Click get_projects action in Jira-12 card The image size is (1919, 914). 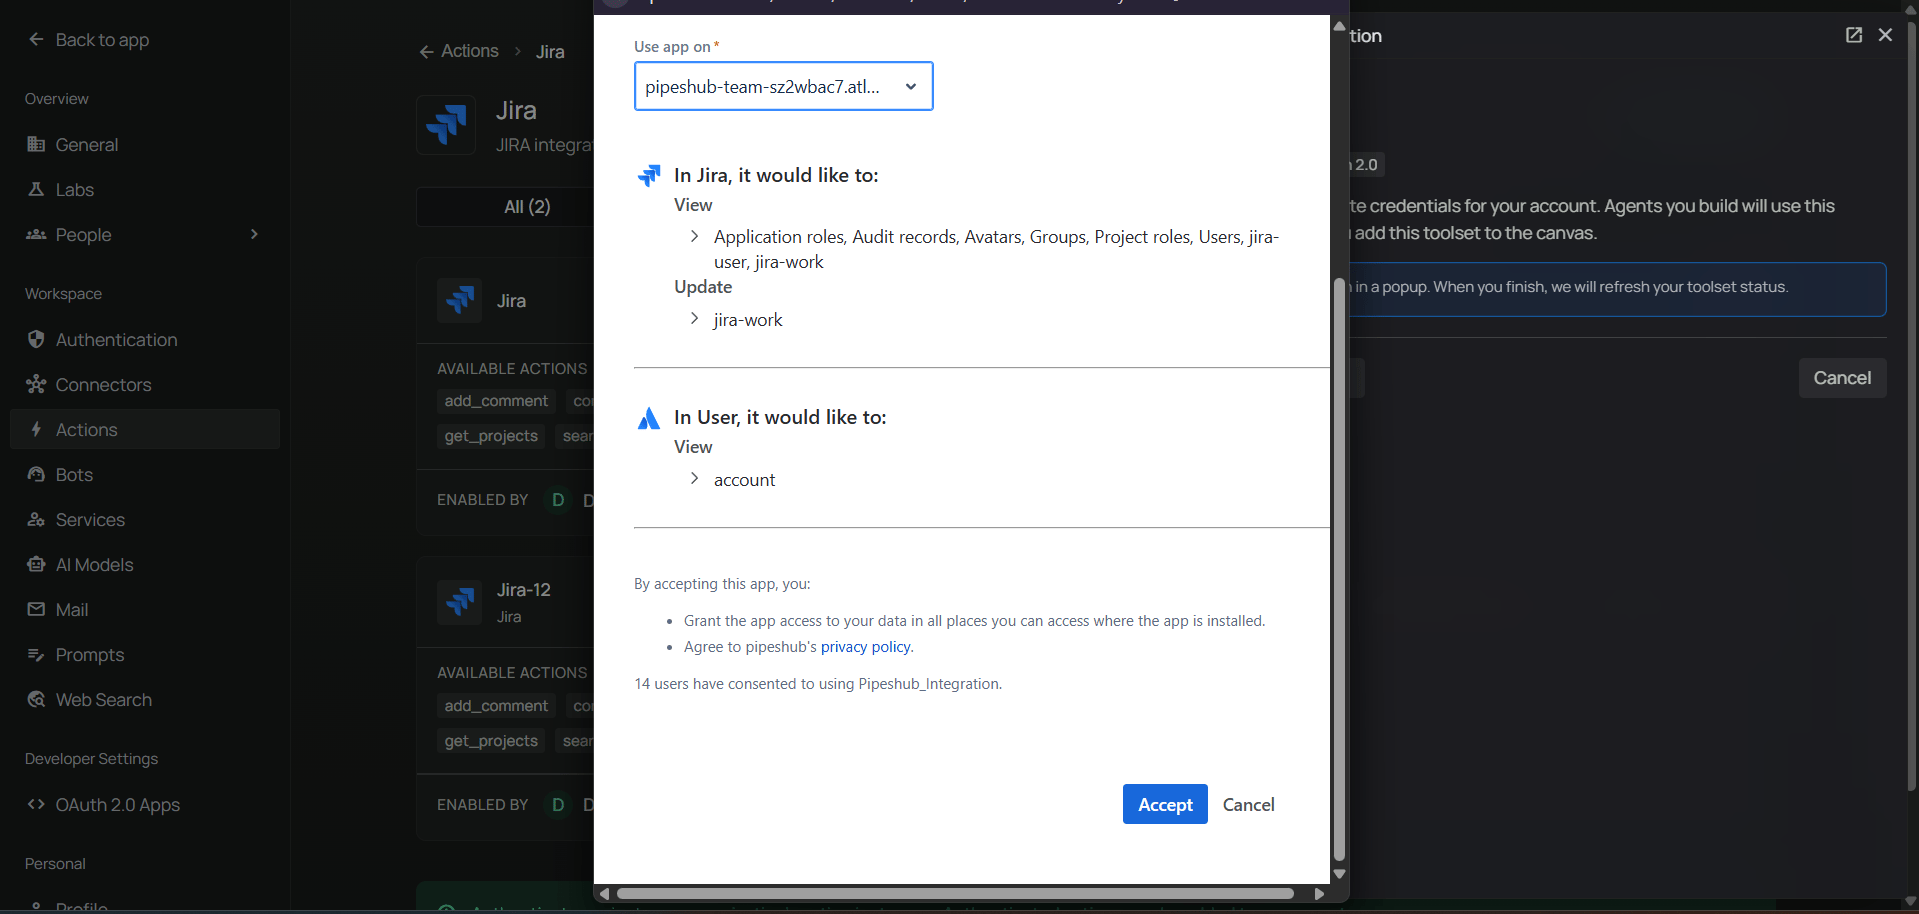point(491,741)
